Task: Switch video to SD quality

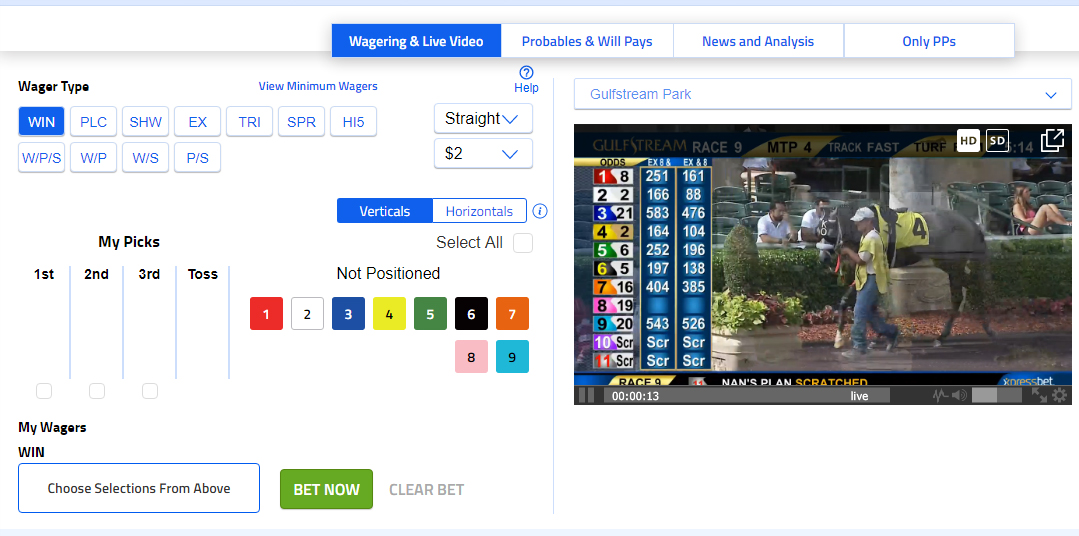Action: tap(997, 141)
